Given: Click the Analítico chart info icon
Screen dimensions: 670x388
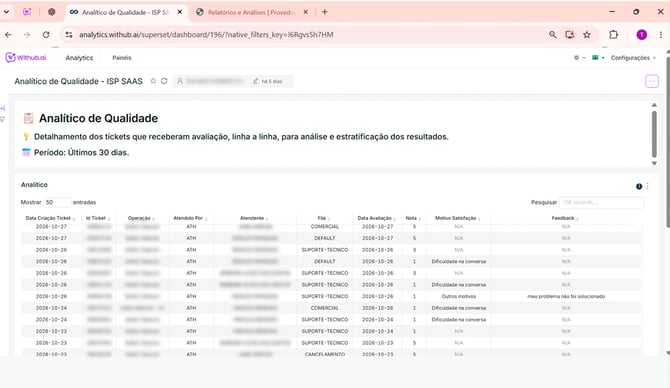Looking at the screenshot, I should click(639, 186).
